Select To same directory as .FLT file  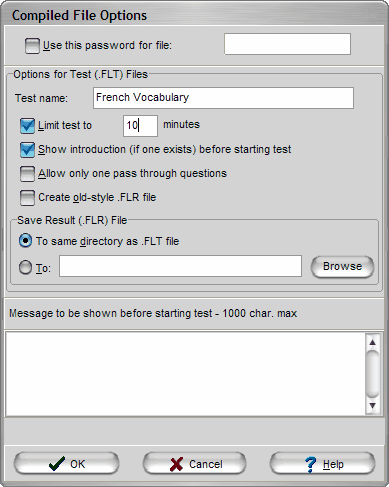pyautogui.click(x=25, y=241)
